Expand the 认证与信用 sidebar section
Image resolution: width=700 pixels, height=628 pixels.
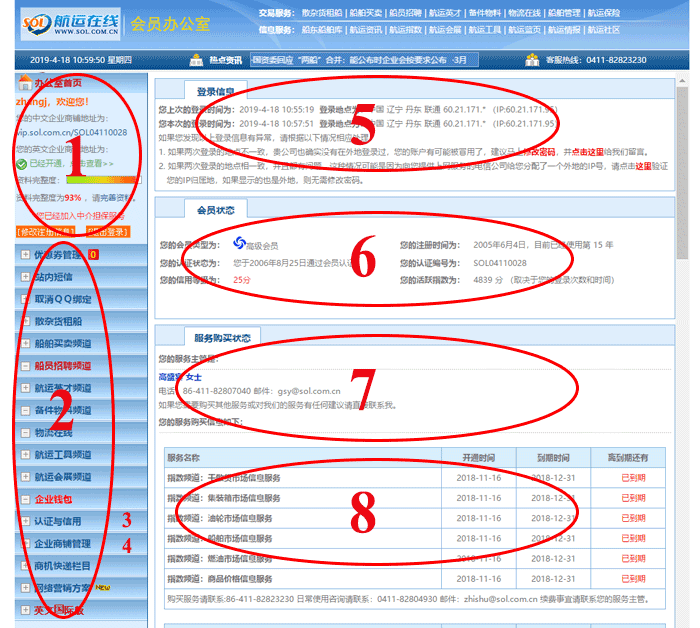click(x=25, y=521)
